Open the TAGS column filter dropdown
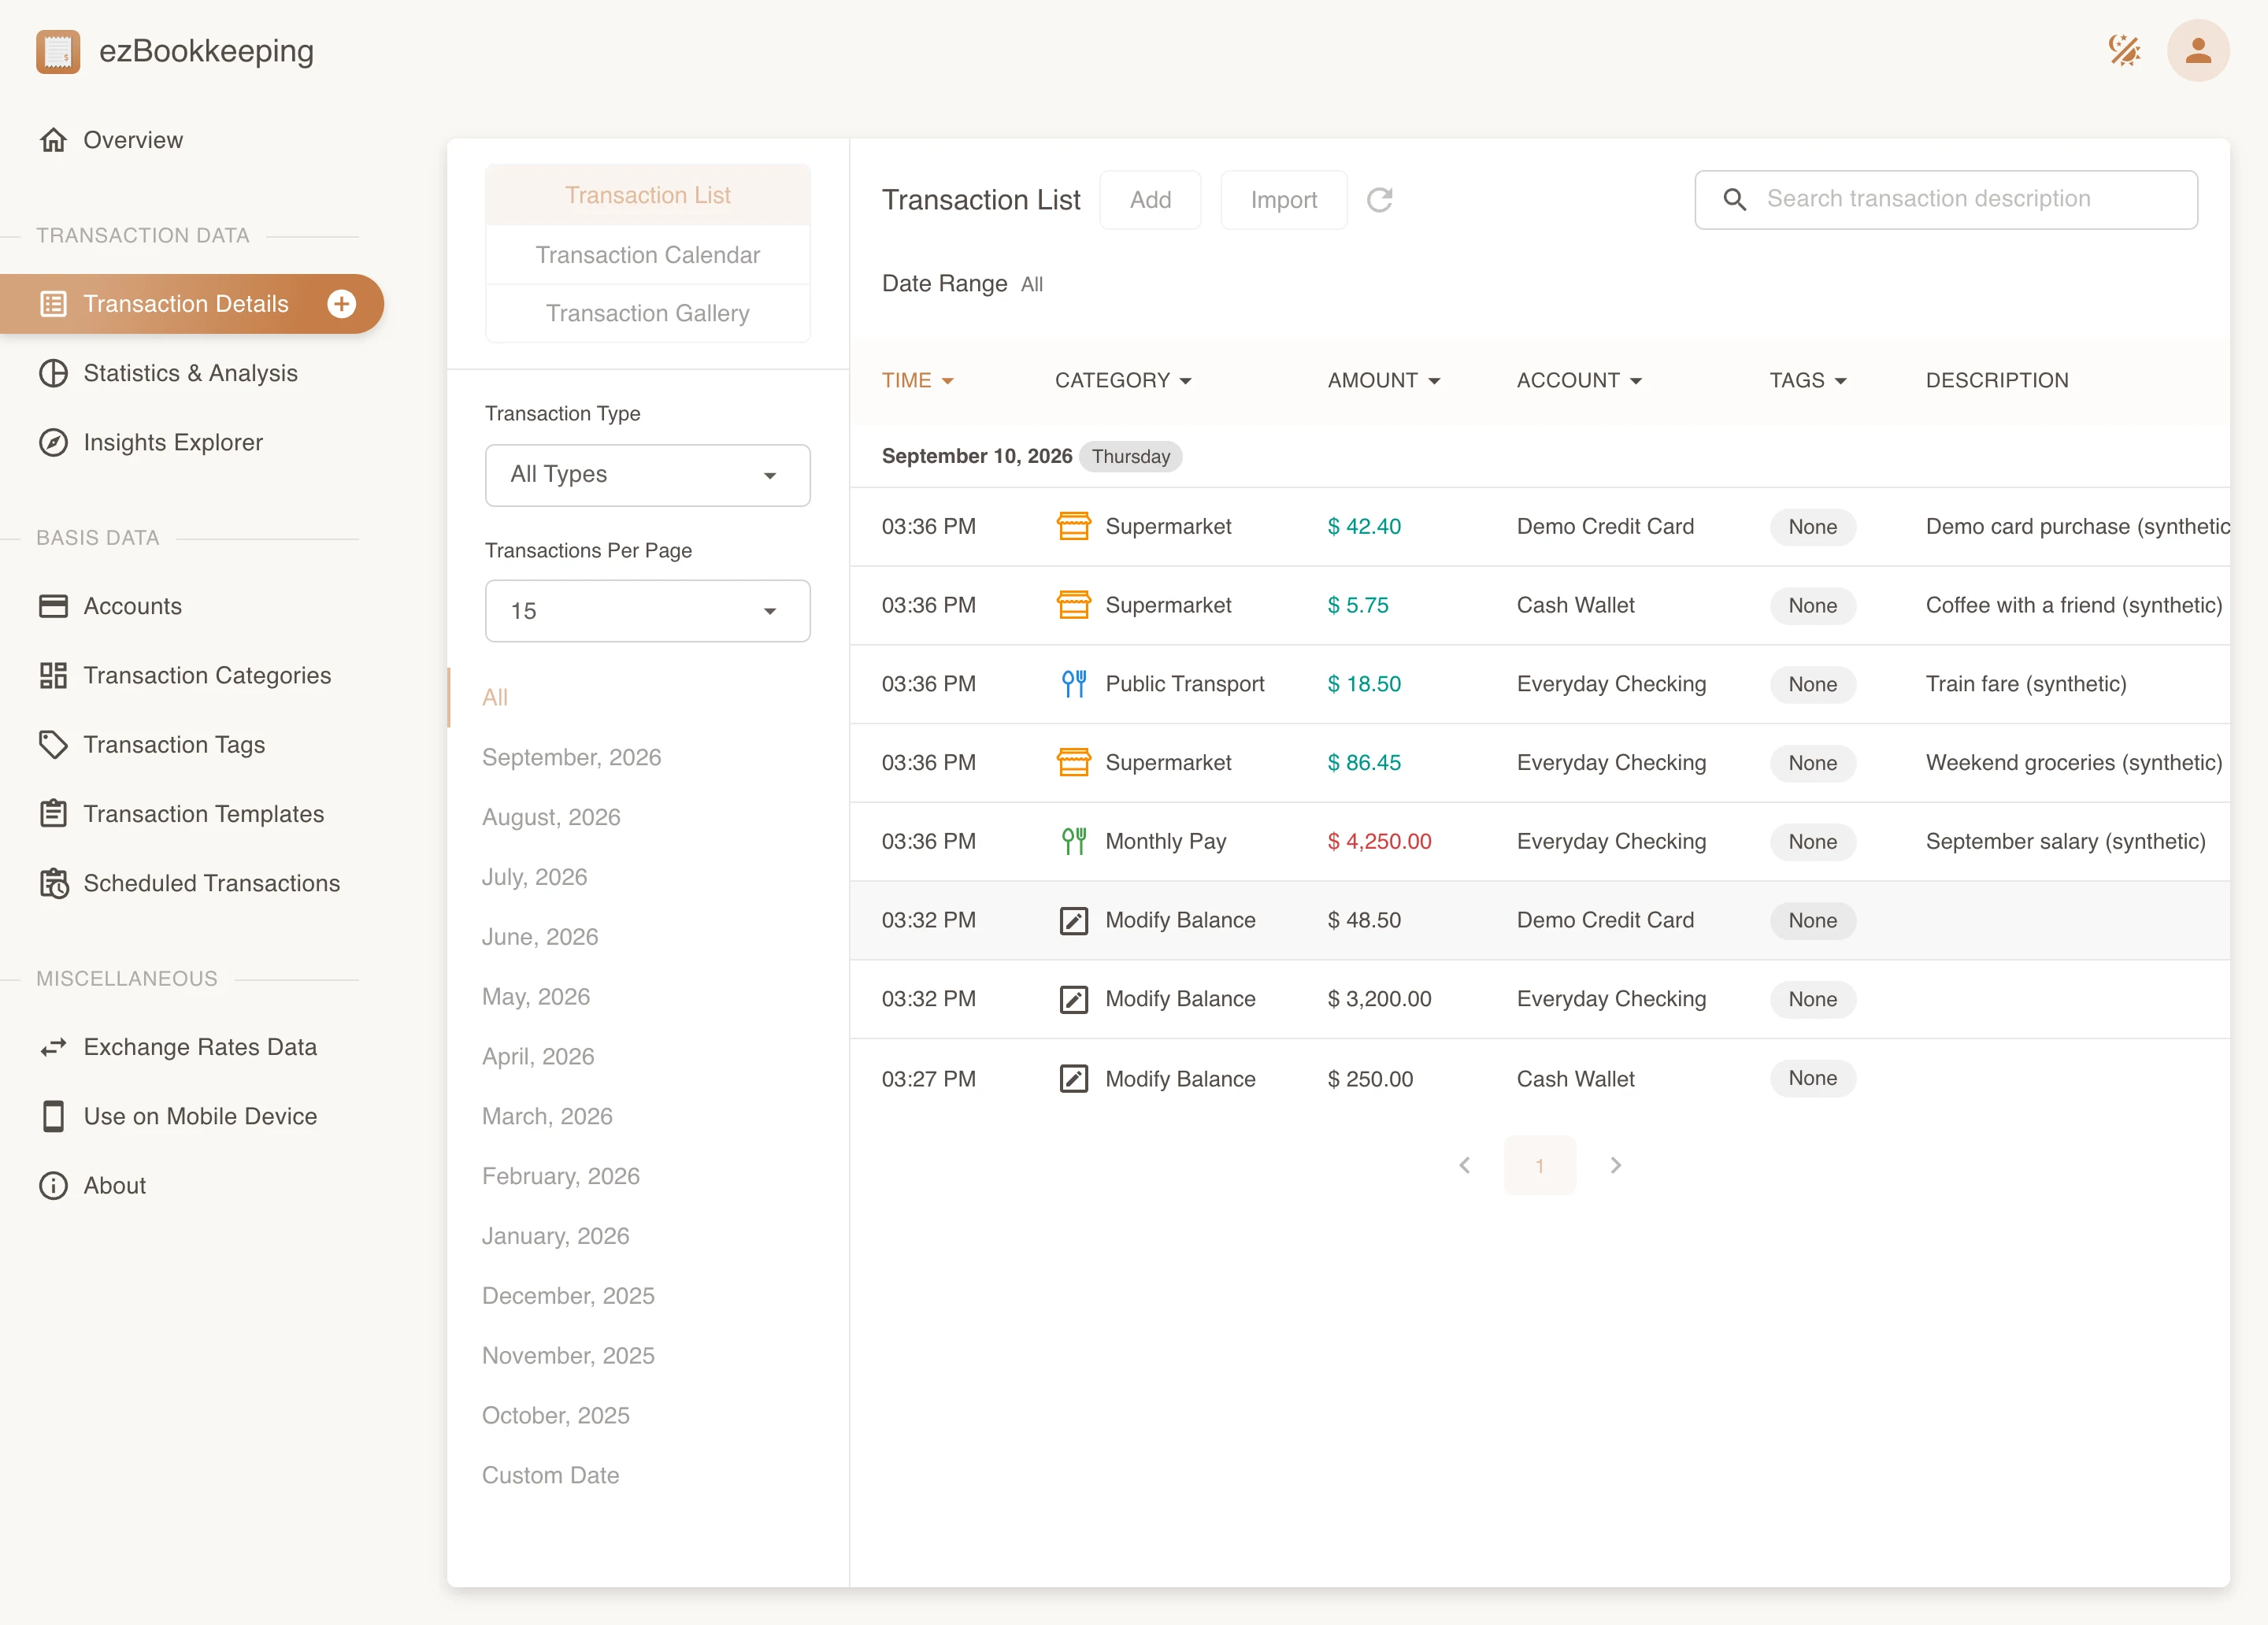 pos(1808,380)
